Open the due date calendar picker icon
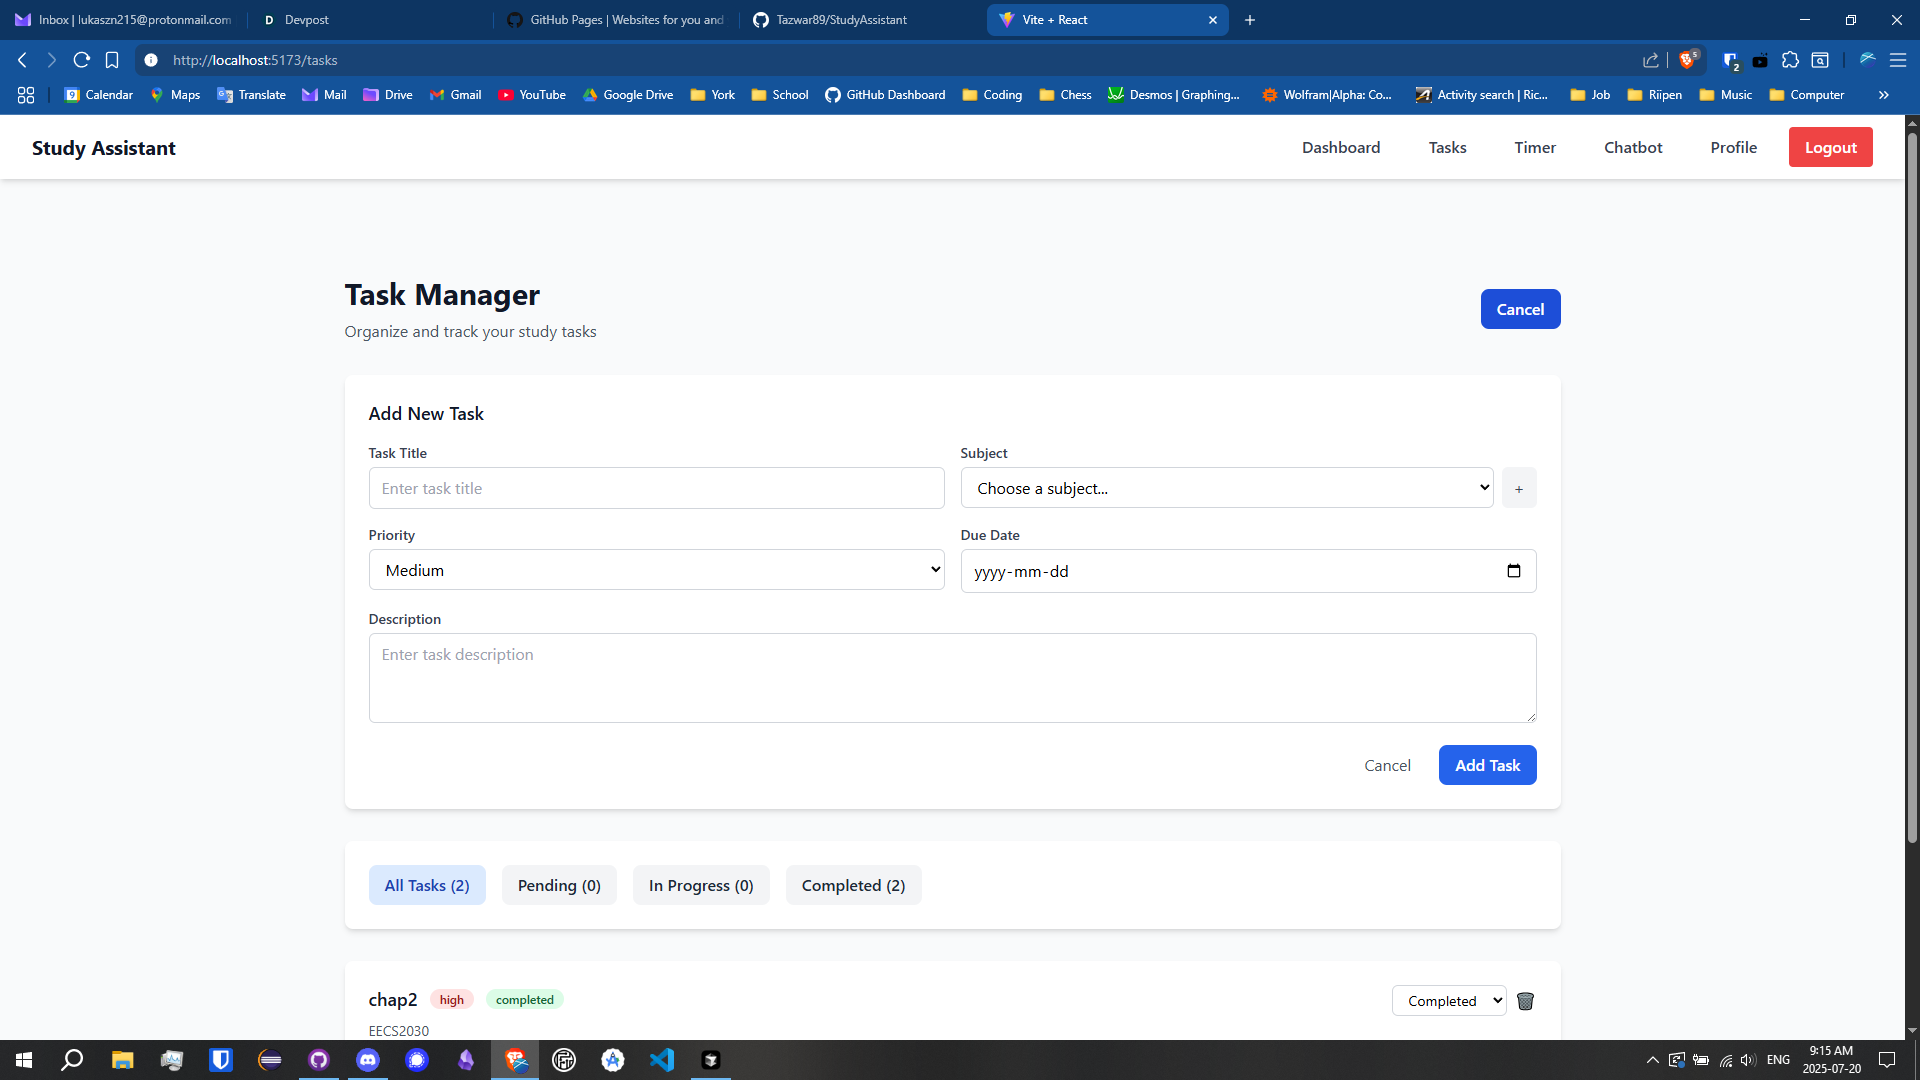This screenshot has height=1080, width=1920. click(x=1513, y=571)
